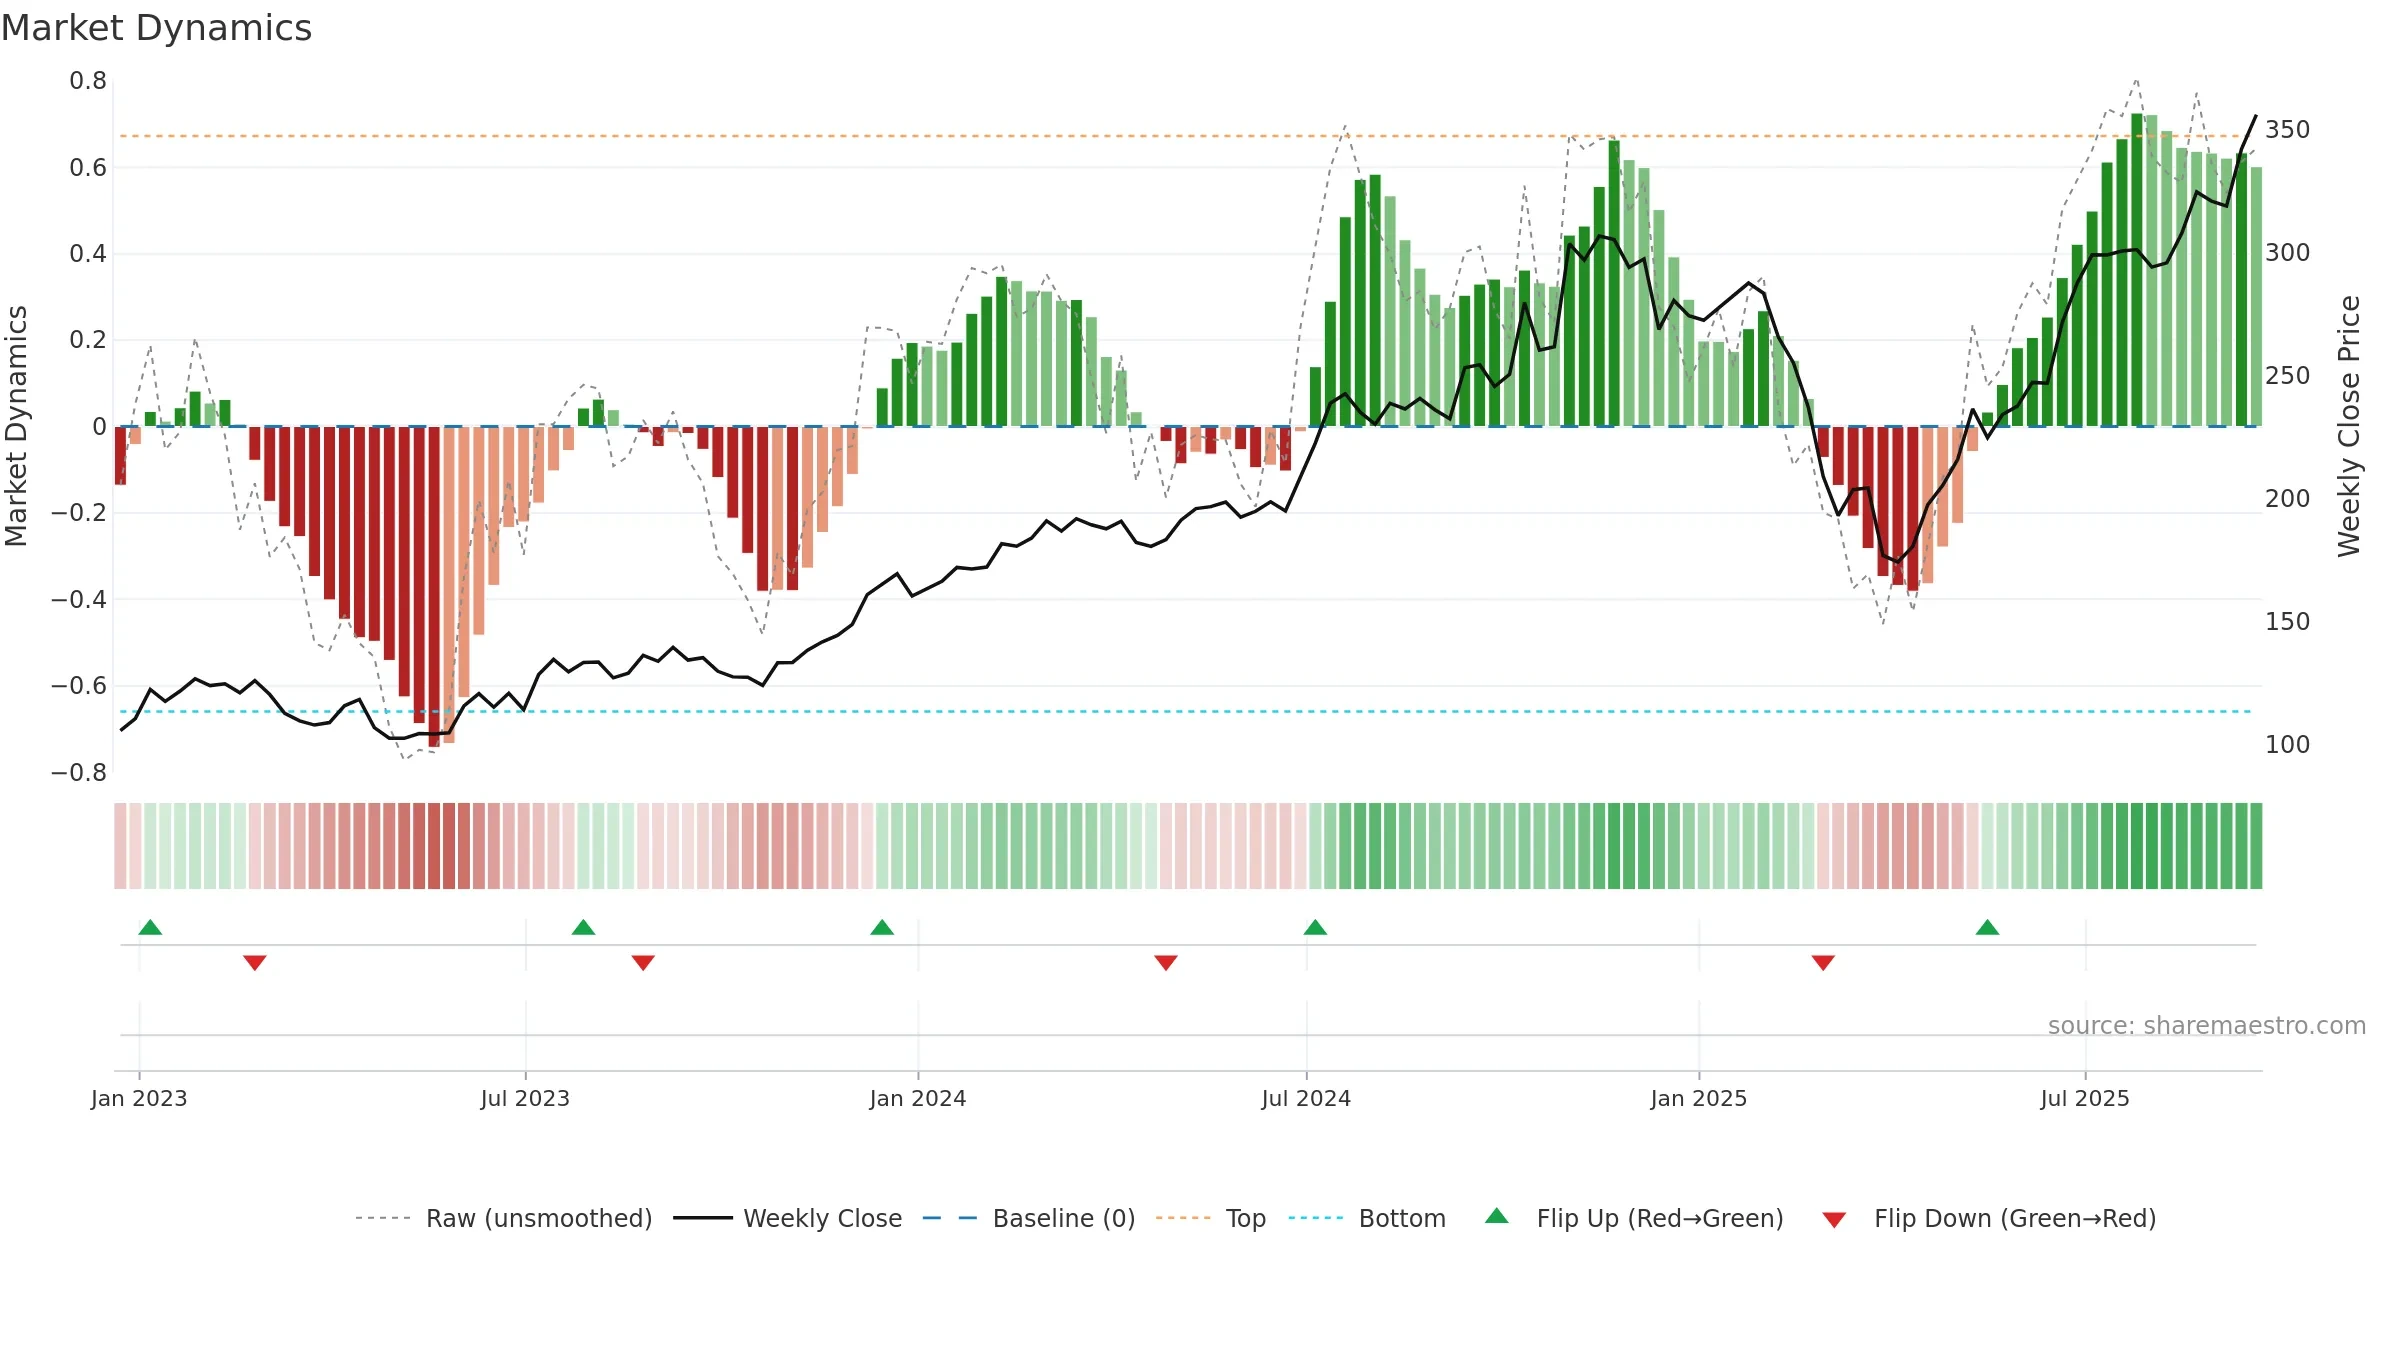Toggle the Raw (unsmoothed) legend entry
This screenshot has width=2400, height=1350.
click(503, 1218)
